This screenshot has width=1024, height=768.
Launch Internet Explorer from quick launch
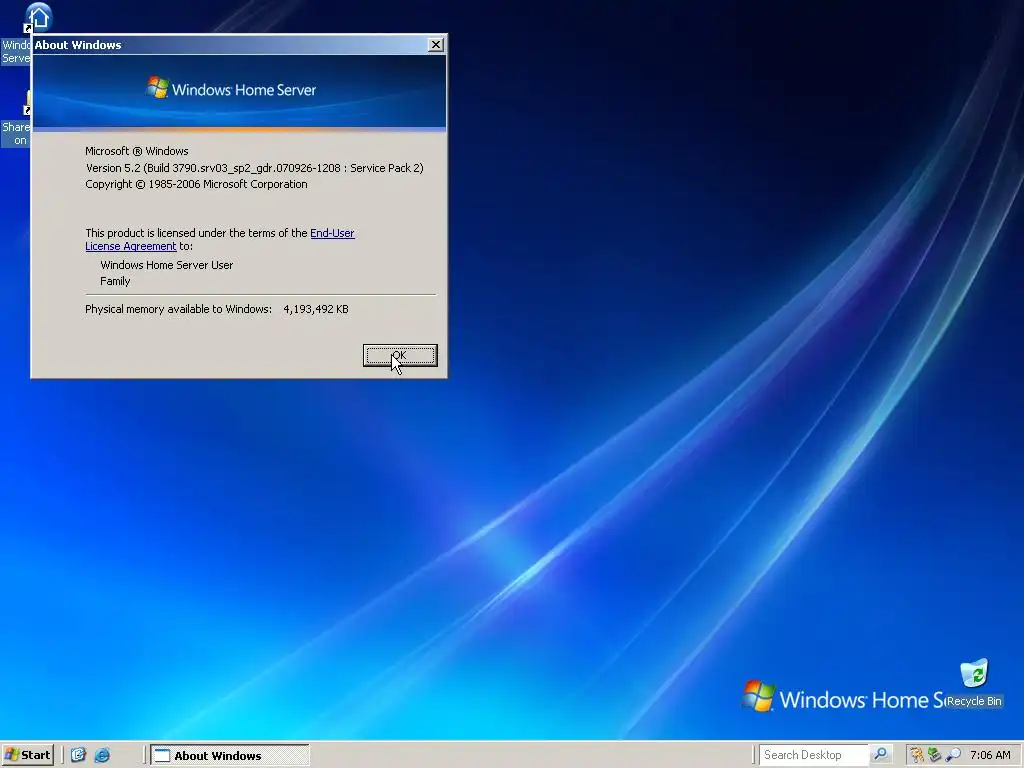[x=103, y=755]
